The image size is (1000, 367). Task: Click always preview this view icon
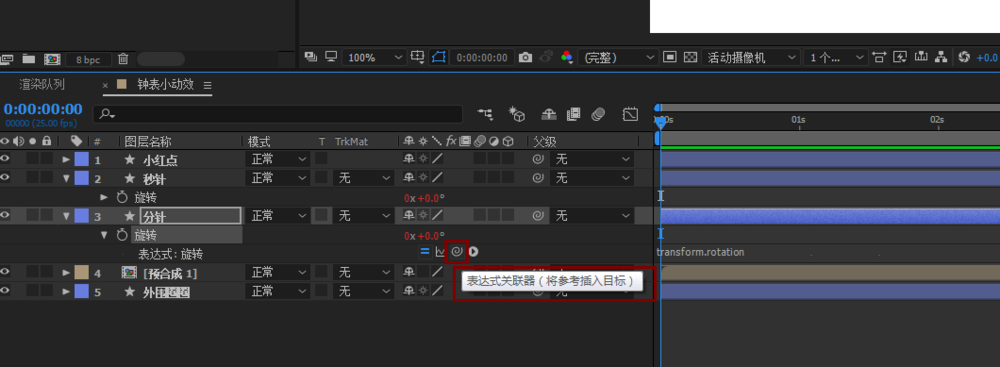tap(311, 57)
